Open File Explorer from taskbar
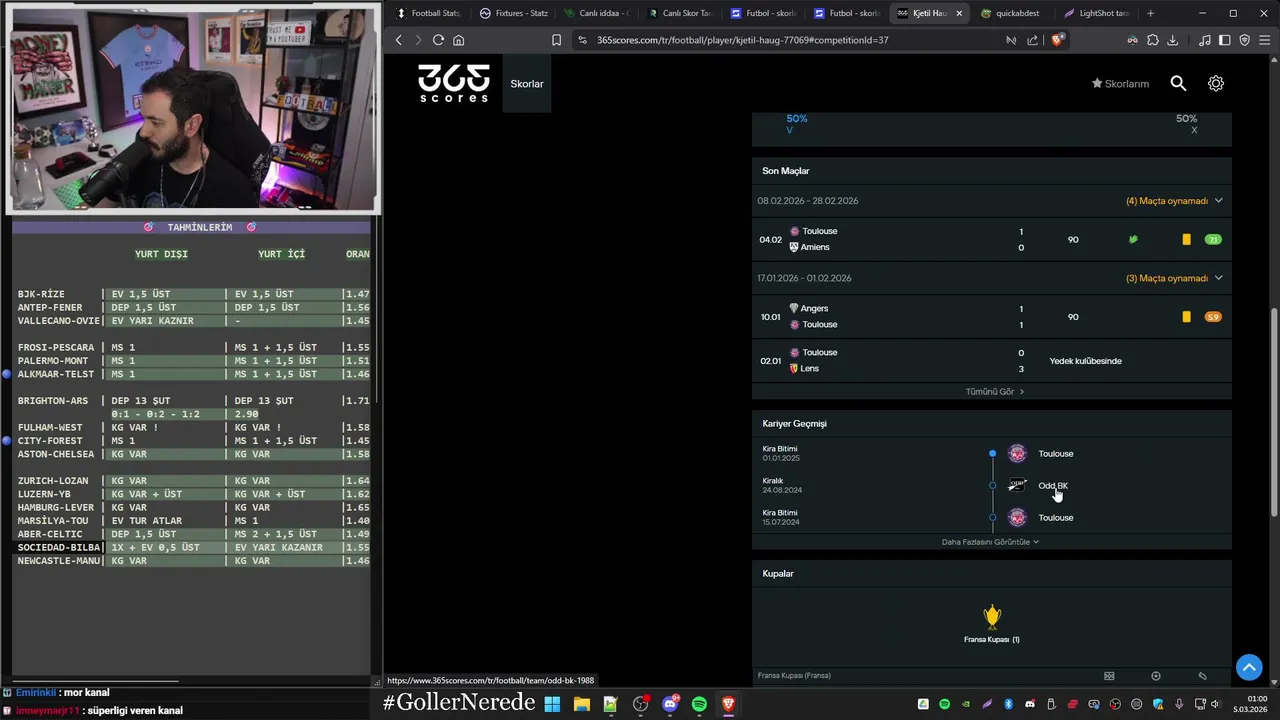1280x720 pixels. click(581, 704)
